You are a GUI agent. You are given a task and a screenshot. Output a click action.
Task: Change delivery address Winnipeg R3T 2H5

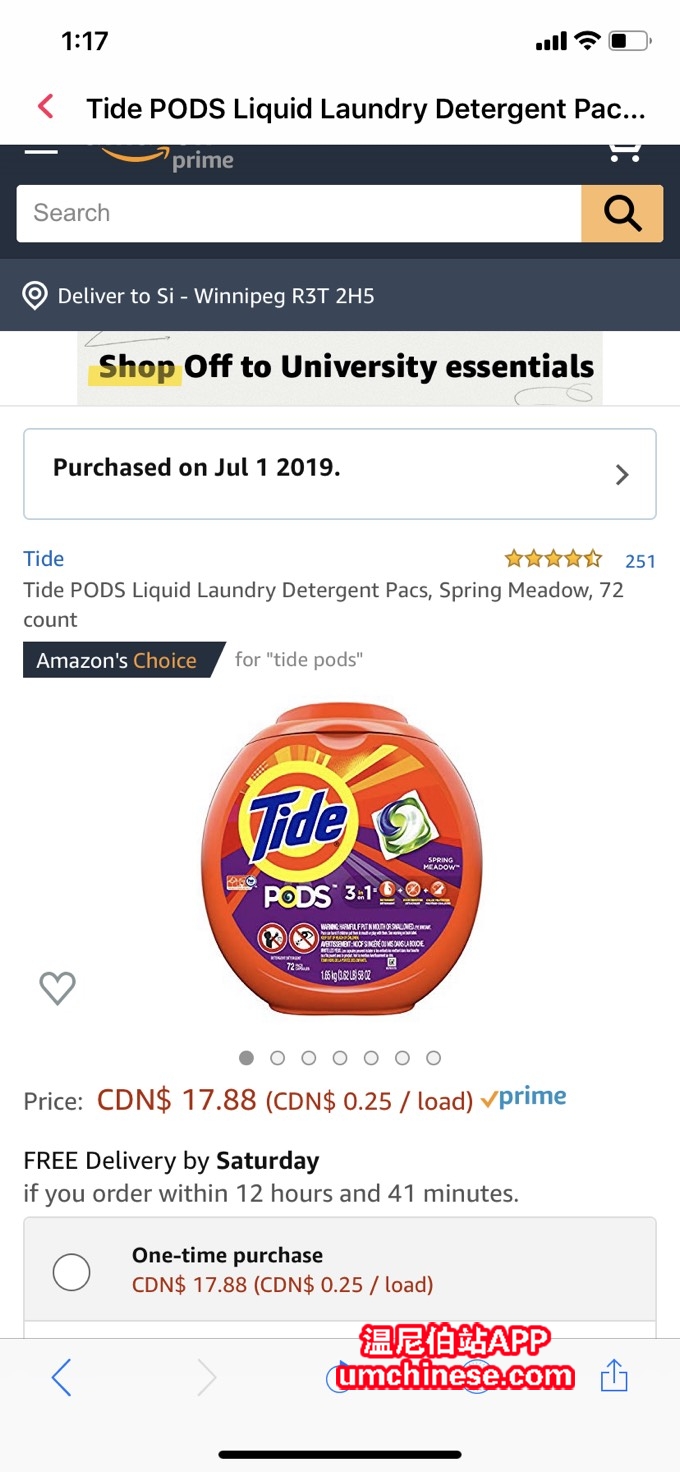(216, 296)
